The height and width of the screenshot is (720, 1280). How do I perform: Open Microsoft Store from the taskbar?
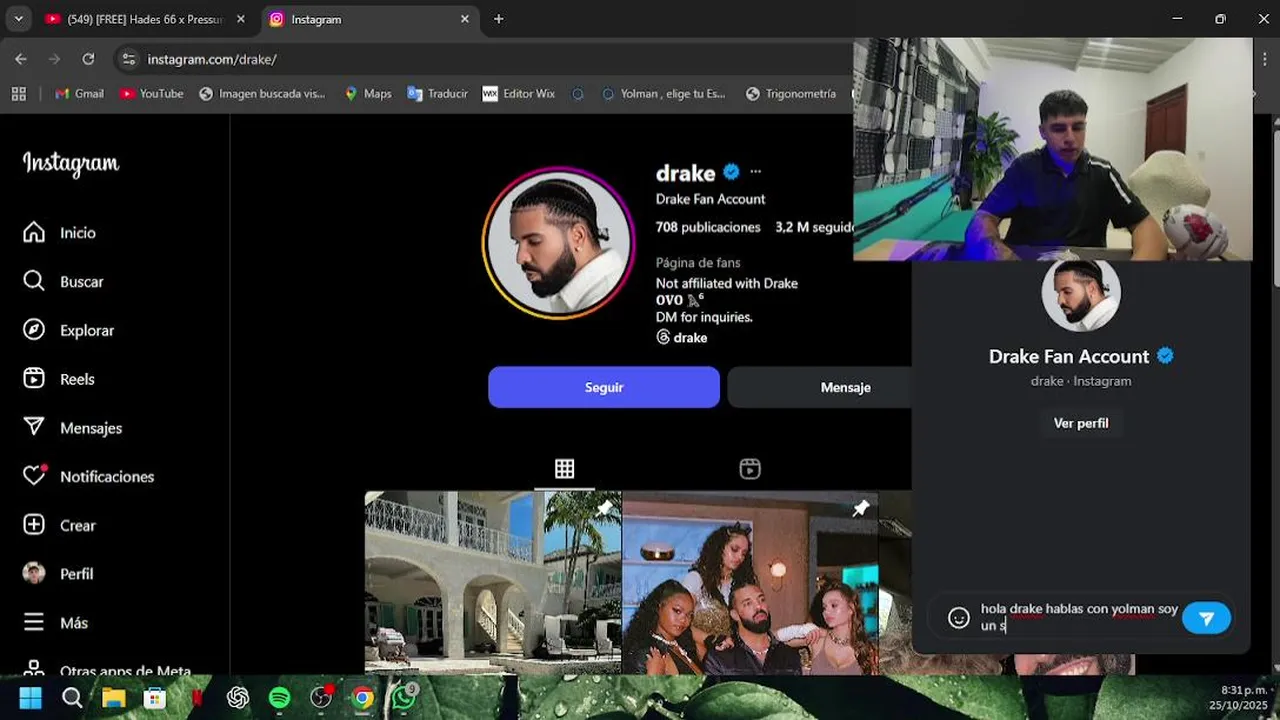click(x=155, y=697)
